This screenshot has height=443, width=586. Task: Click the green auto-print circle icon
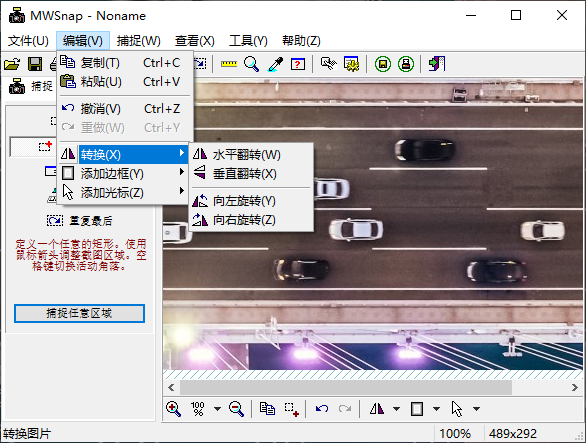click(x=406, y=64)
